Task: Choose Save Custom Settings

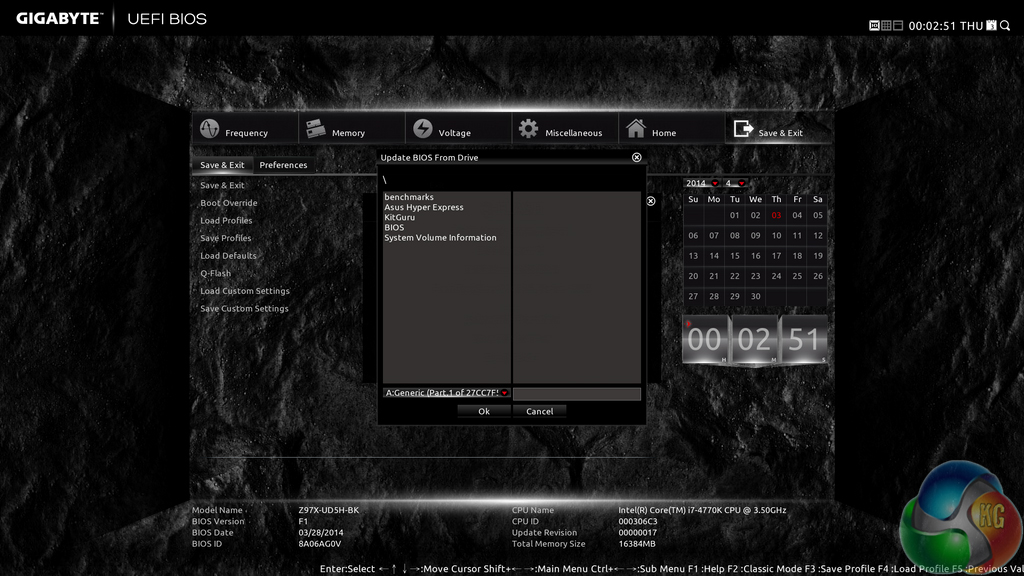Action: click(x=244, y=309)
